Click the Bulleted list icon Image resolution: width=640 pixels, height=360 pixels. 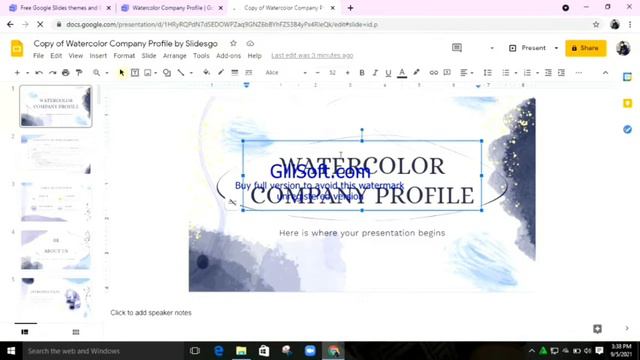coord(506,73)
